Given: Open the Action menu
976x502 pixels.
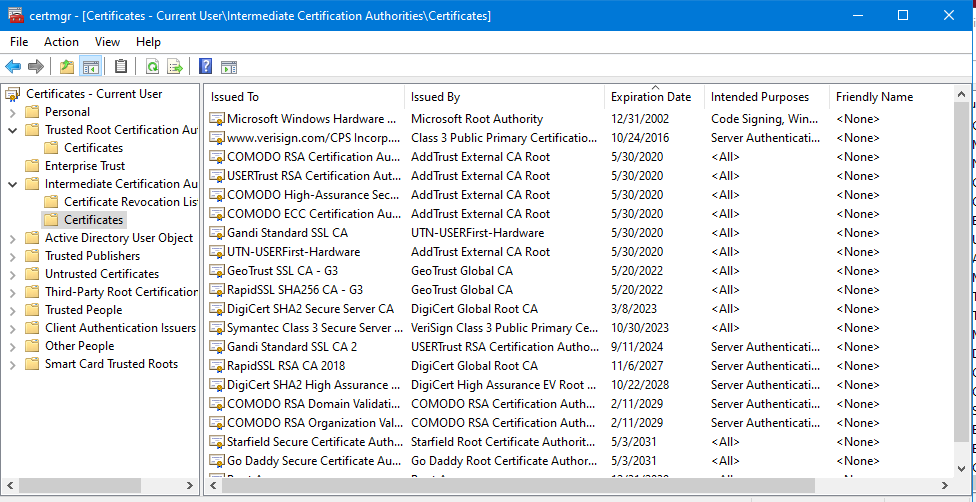Looking at the screenshot, I should (61, 42).
